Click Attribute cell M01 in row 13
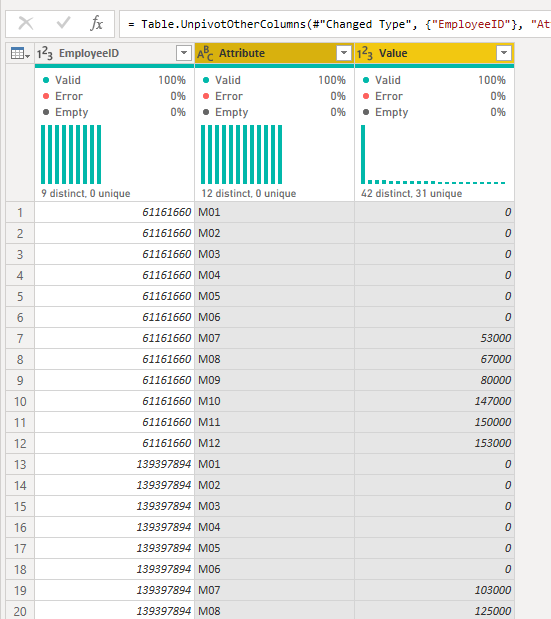Image resolution: width=551 pixels, height=619 pixels. (274, 464)
